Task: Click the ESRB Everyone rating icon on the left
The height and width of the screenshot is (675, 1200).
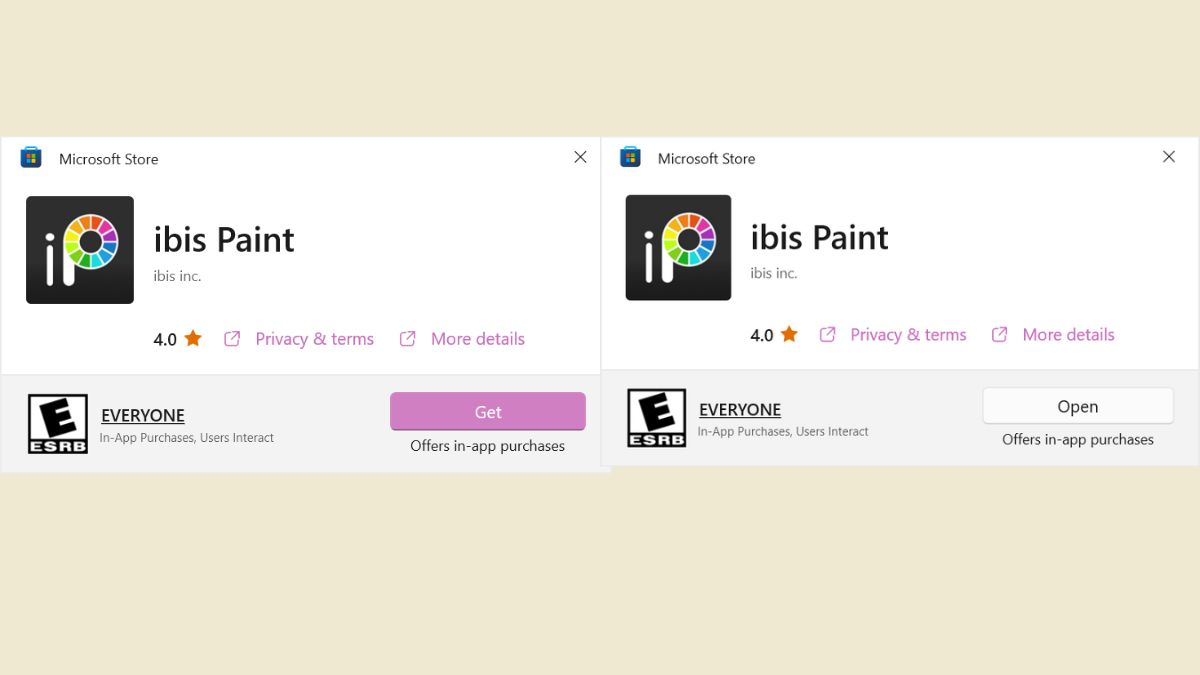Action: [x=57, y=422]
